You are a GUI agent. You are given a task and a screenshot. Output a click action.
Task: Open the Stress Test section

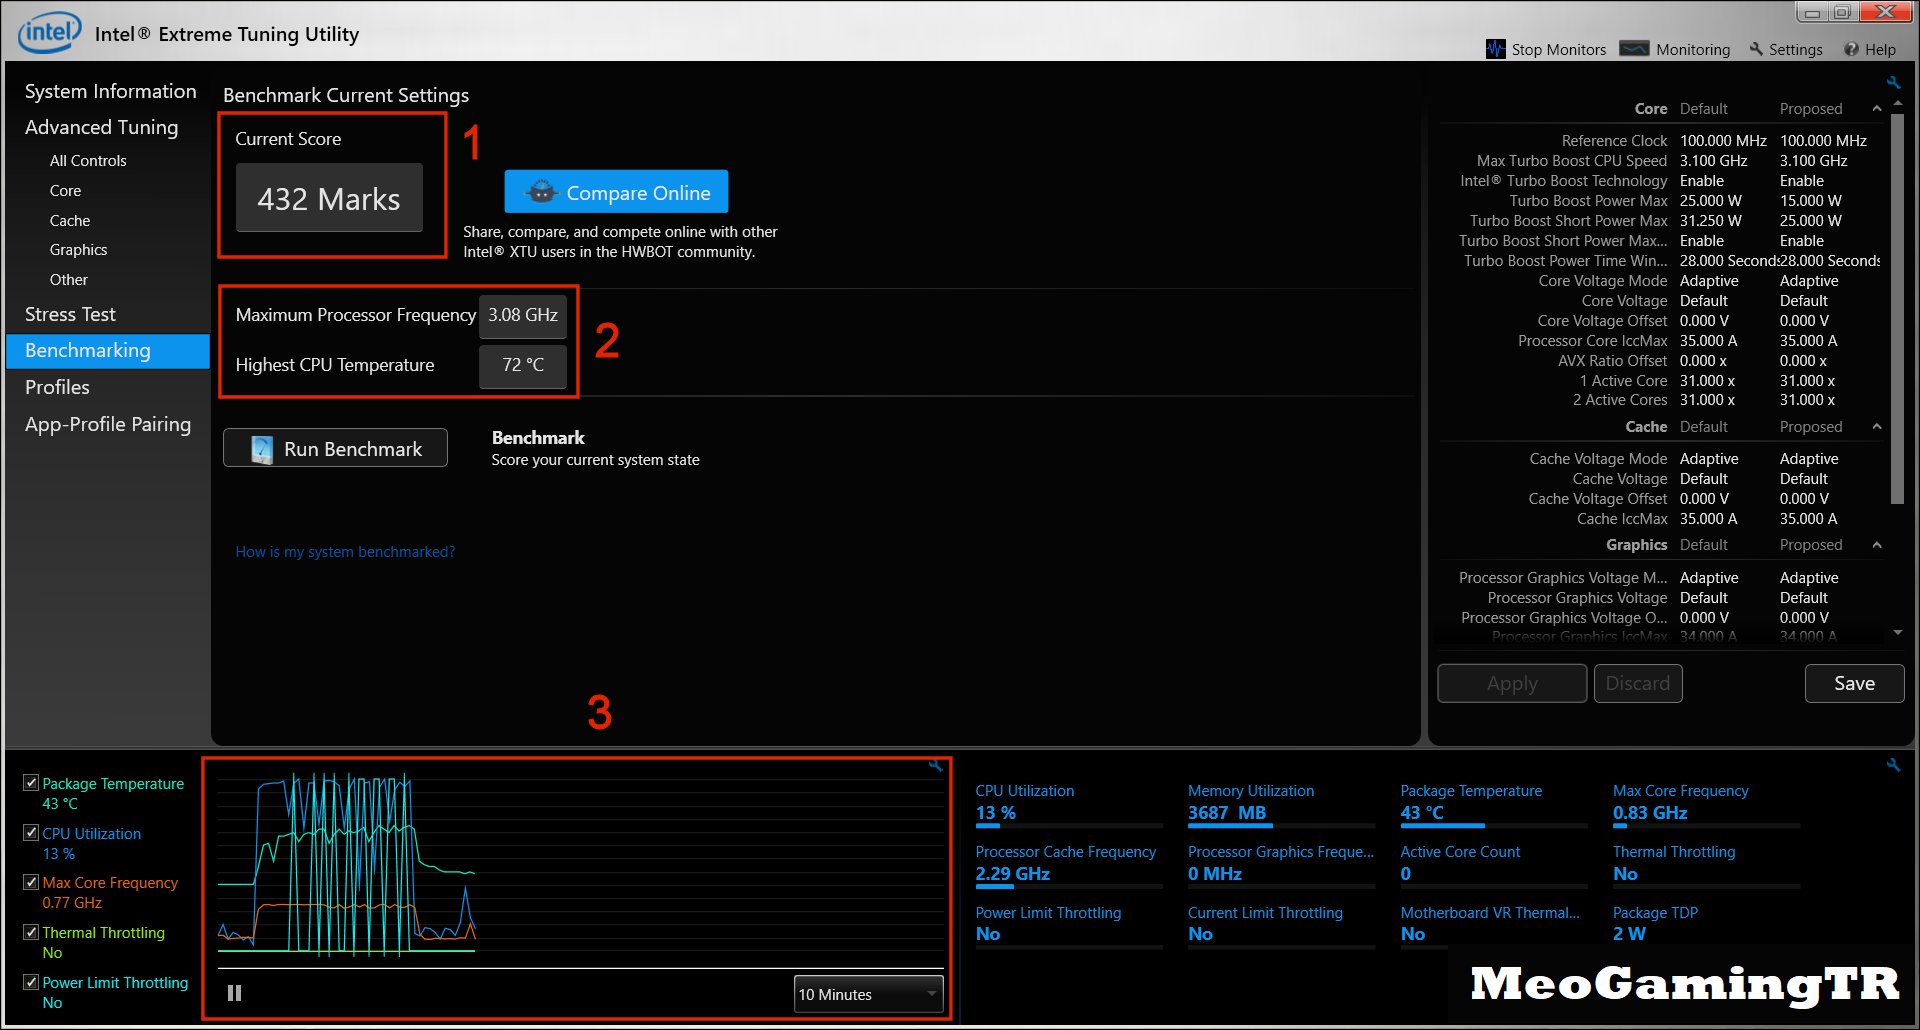click(70, 314)
